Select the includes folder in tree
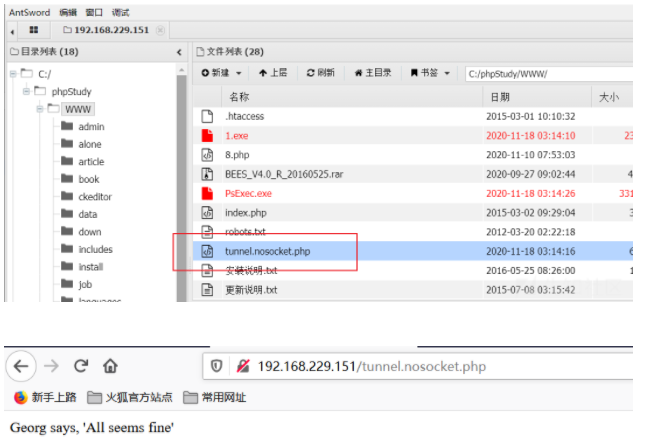649x438 pixels. [95, 249]
